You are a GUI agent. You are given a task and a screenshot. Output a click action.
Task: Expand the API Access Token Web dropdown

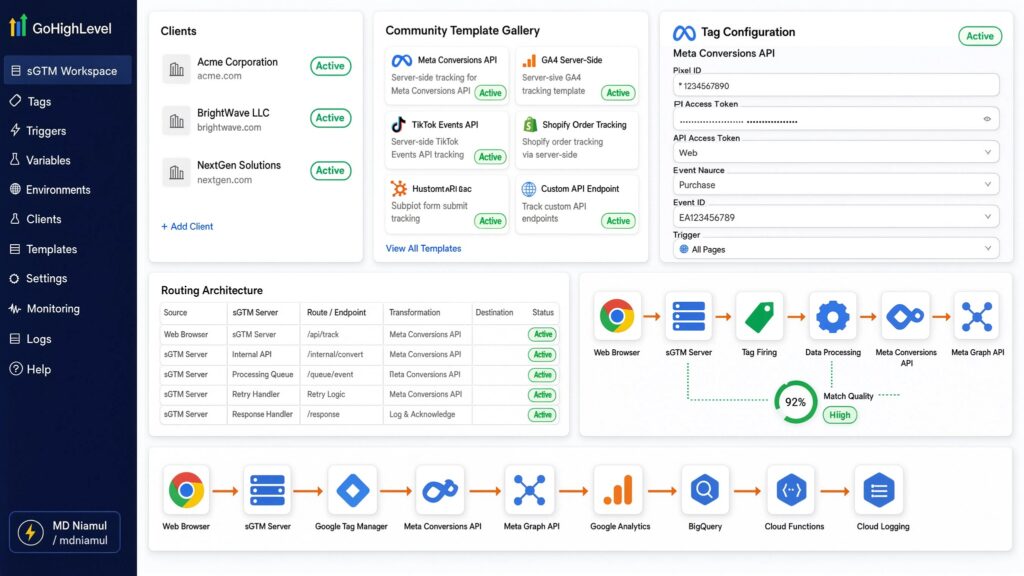click(x=836, y=152)
